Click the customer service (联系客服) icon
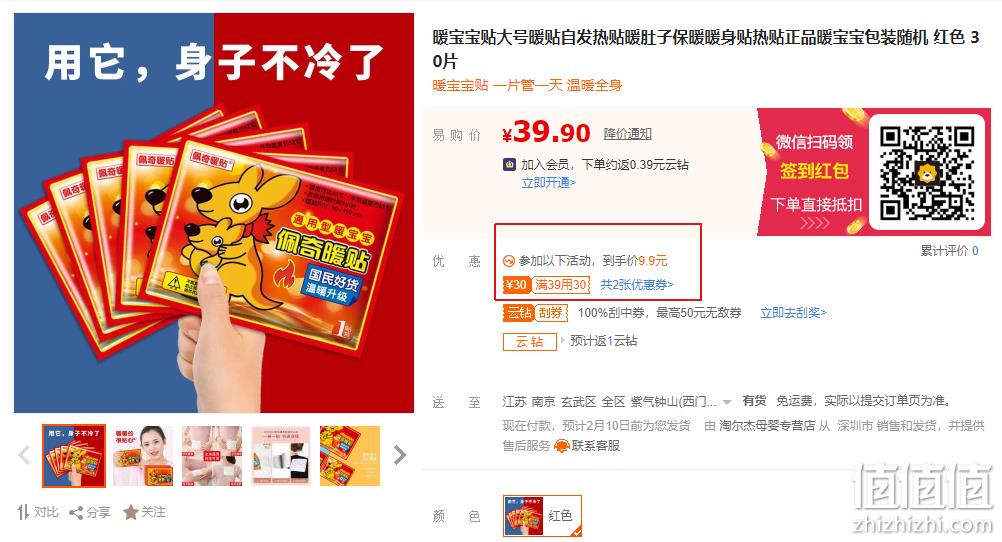The width and height of the screenshot is (1002, 542). [562, 446]
